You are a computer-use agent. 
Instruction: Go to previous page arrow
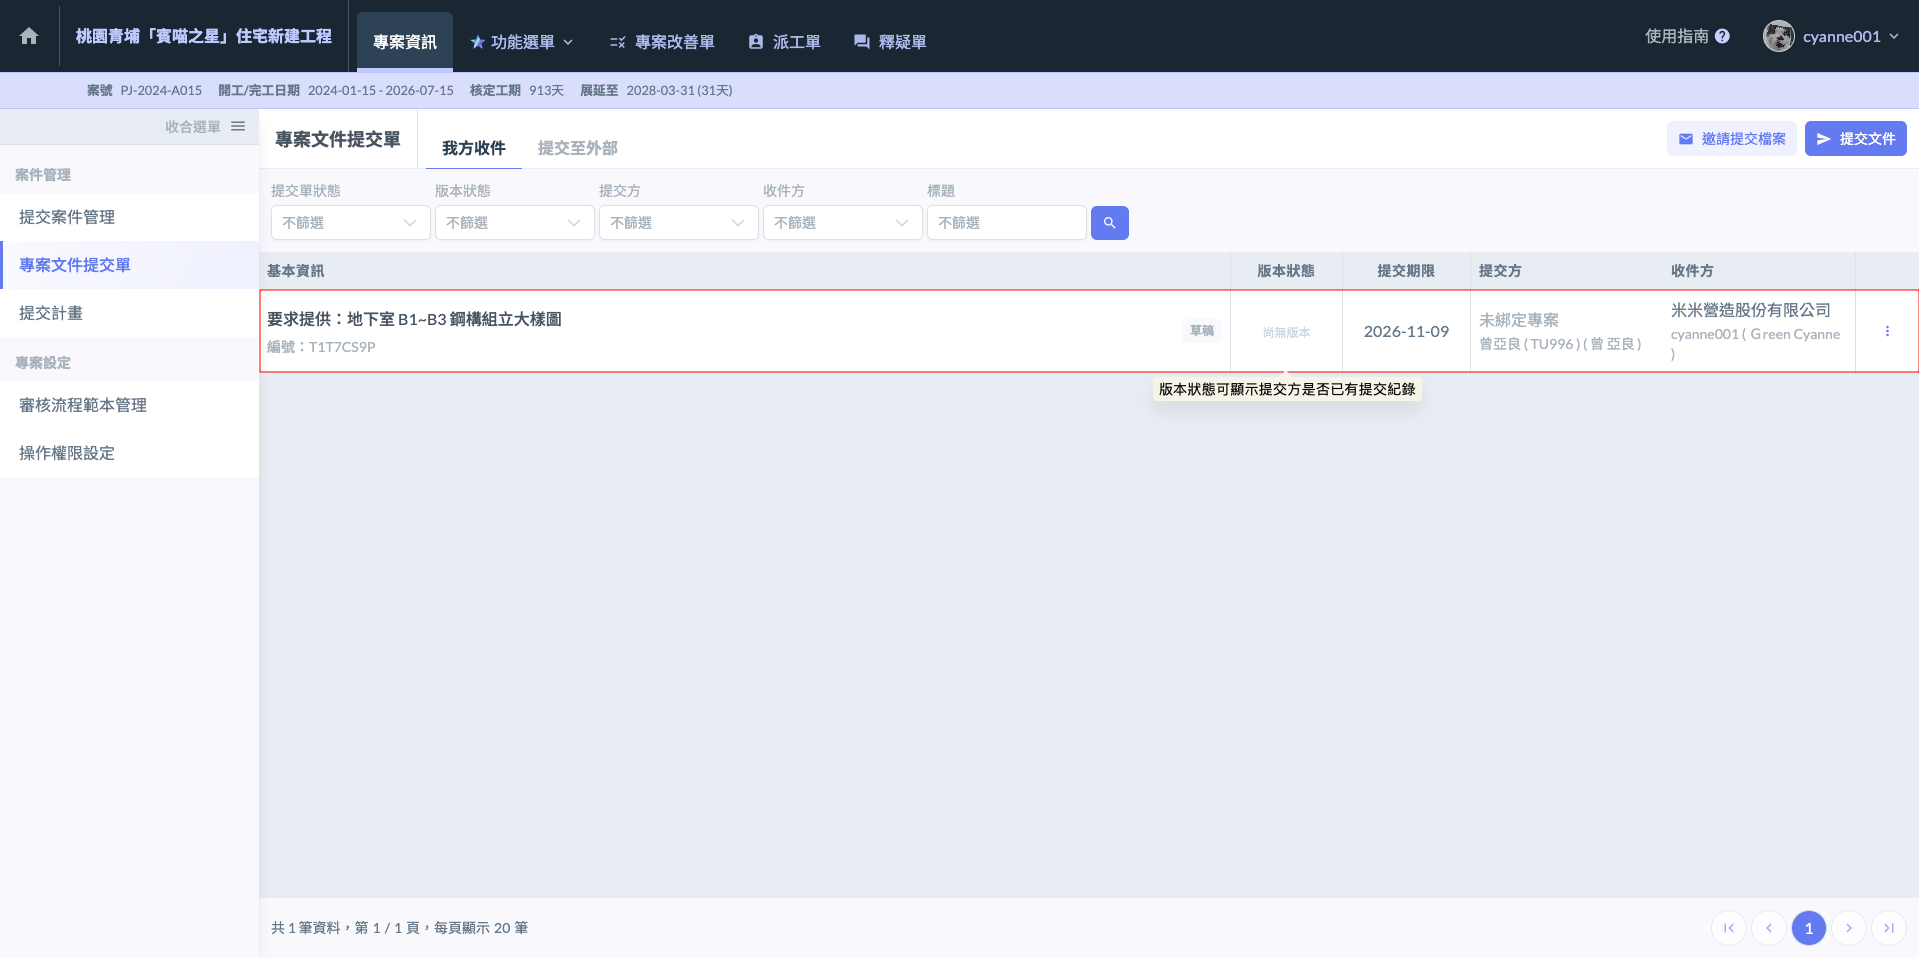click(x=1769, y=928)
